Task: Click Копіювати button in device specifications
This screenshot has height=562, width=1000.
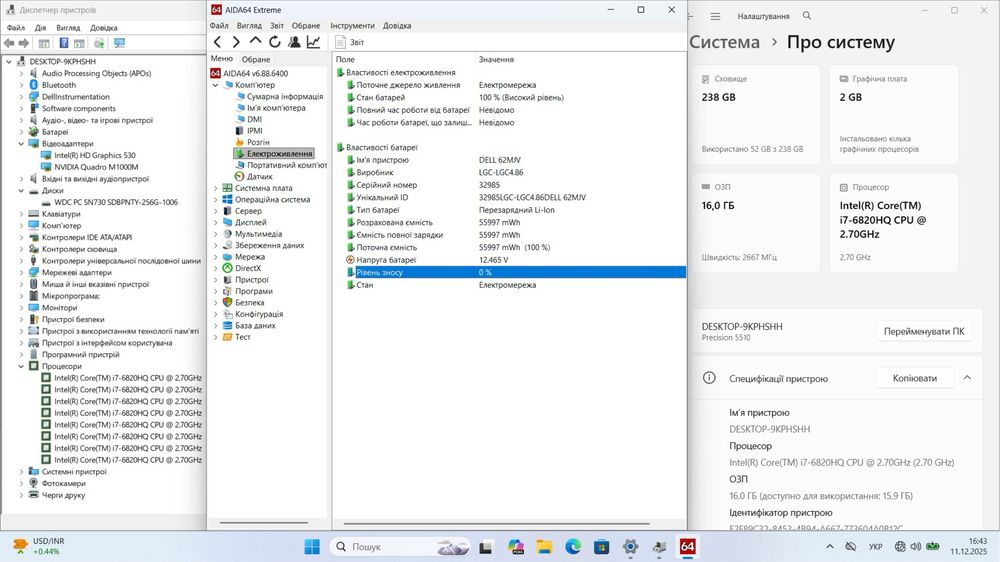Action: (915, 378)
